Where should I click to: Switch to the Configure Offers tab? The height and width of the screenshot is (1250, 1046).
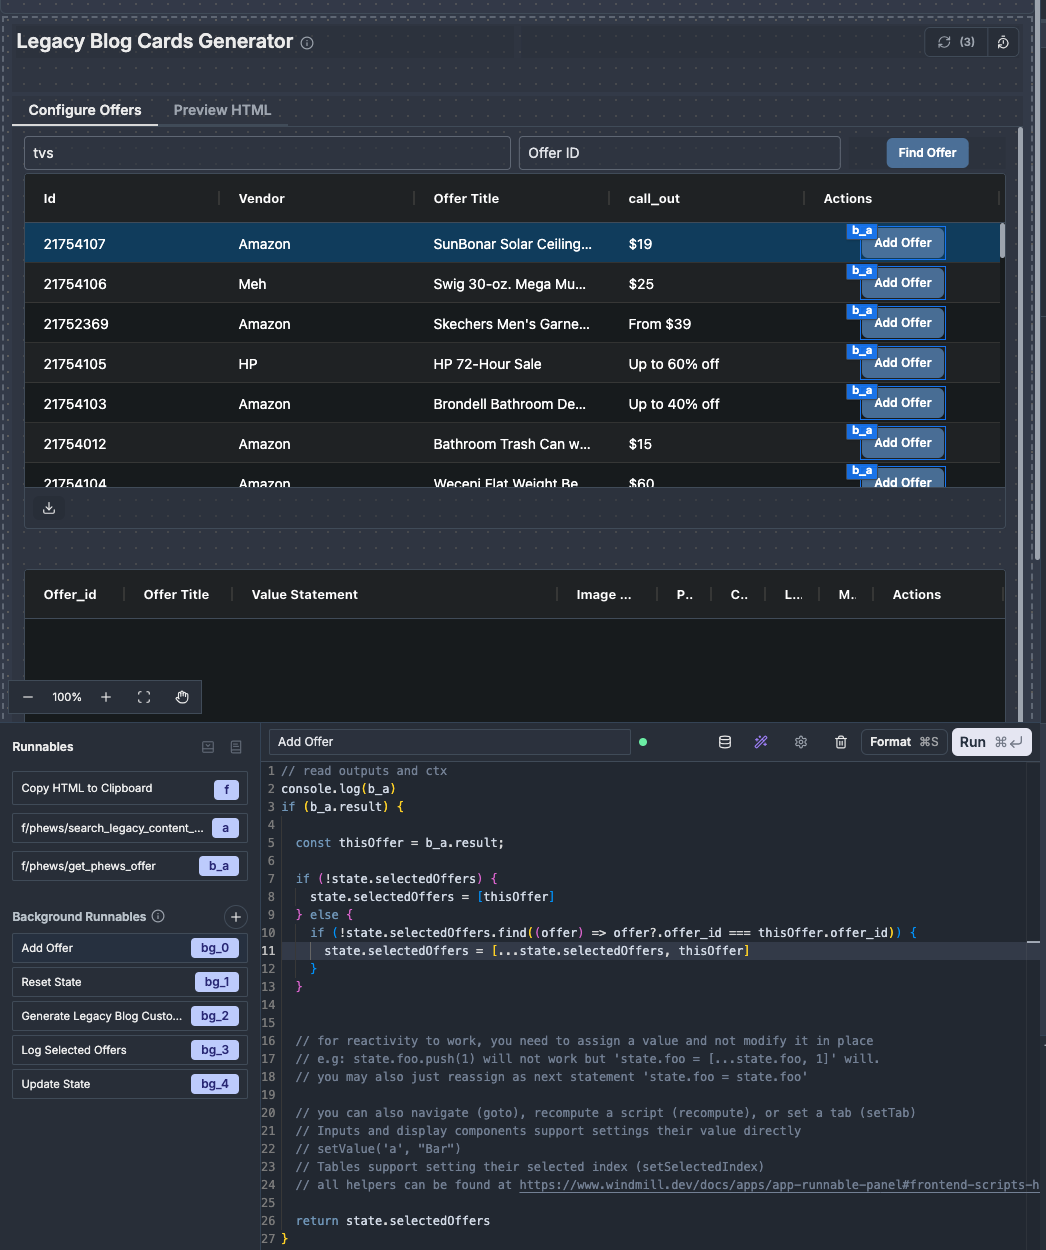[85, 110]
